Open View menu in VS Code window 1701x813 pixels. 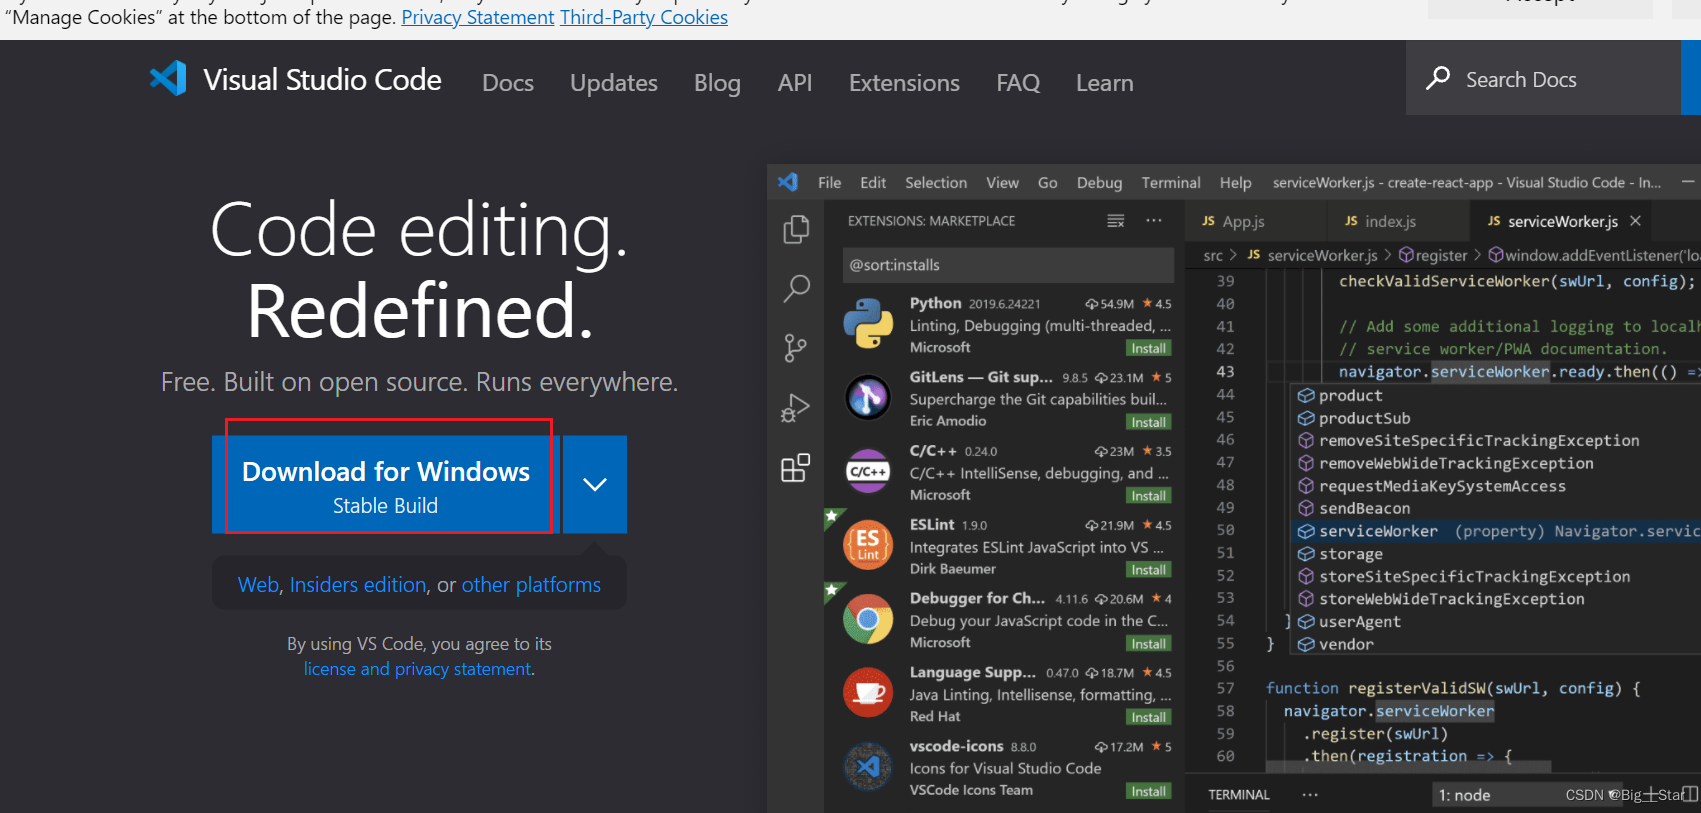coord(1002,183)
